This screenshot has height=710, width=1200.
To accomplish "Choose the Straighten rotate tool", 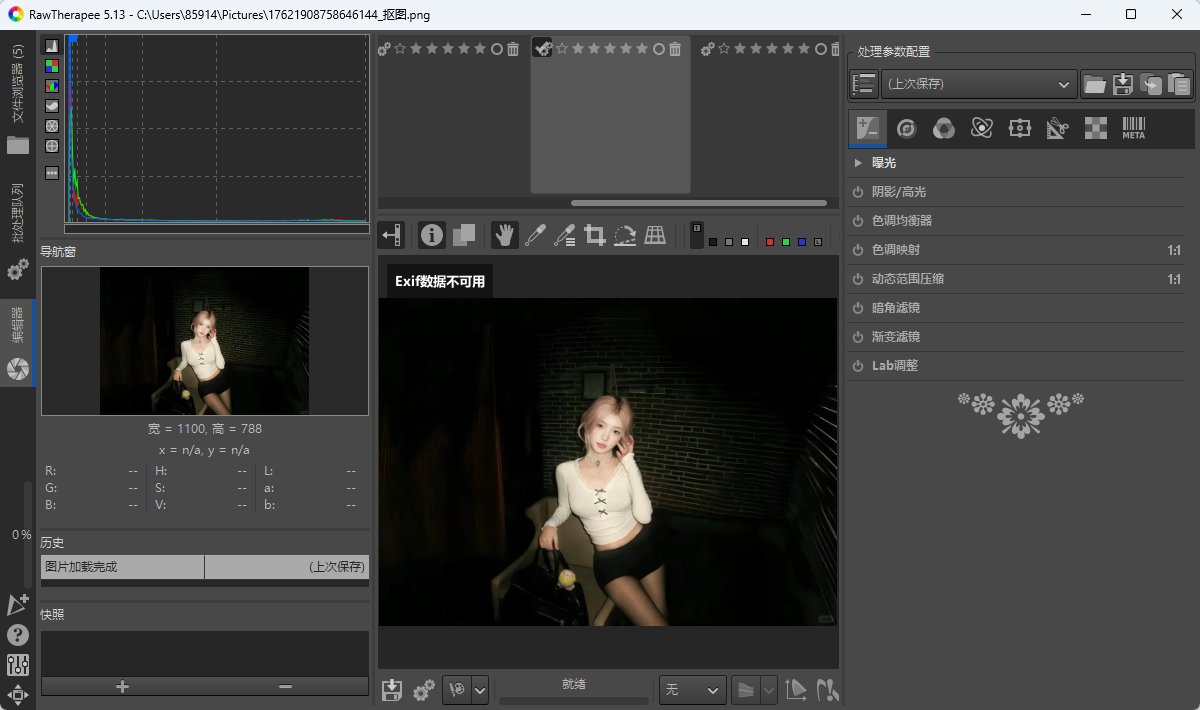I will click(x=625, y=235).
